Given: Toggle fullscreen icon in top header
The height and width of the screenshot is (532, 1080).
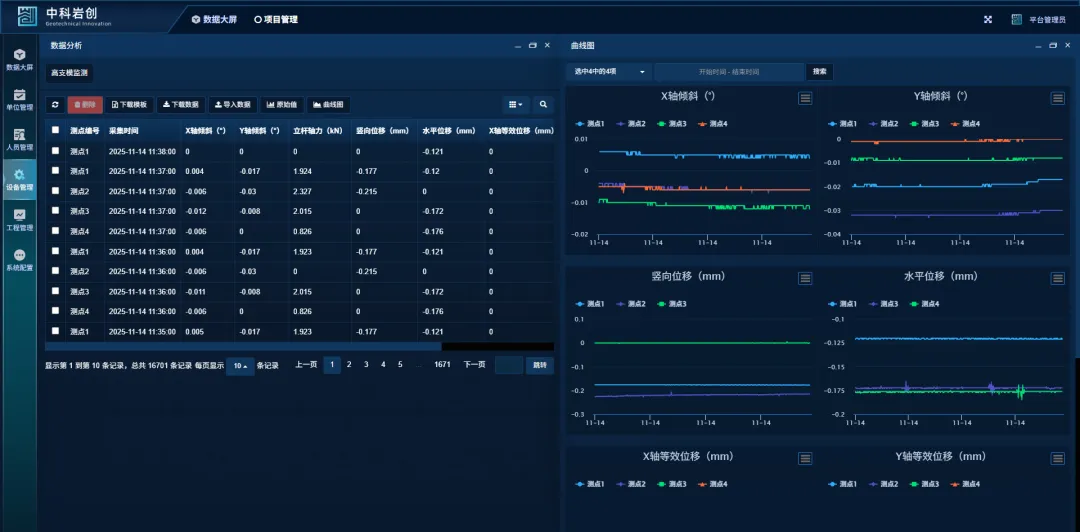Looking at the screenshot, I should [x=988, y=19].
